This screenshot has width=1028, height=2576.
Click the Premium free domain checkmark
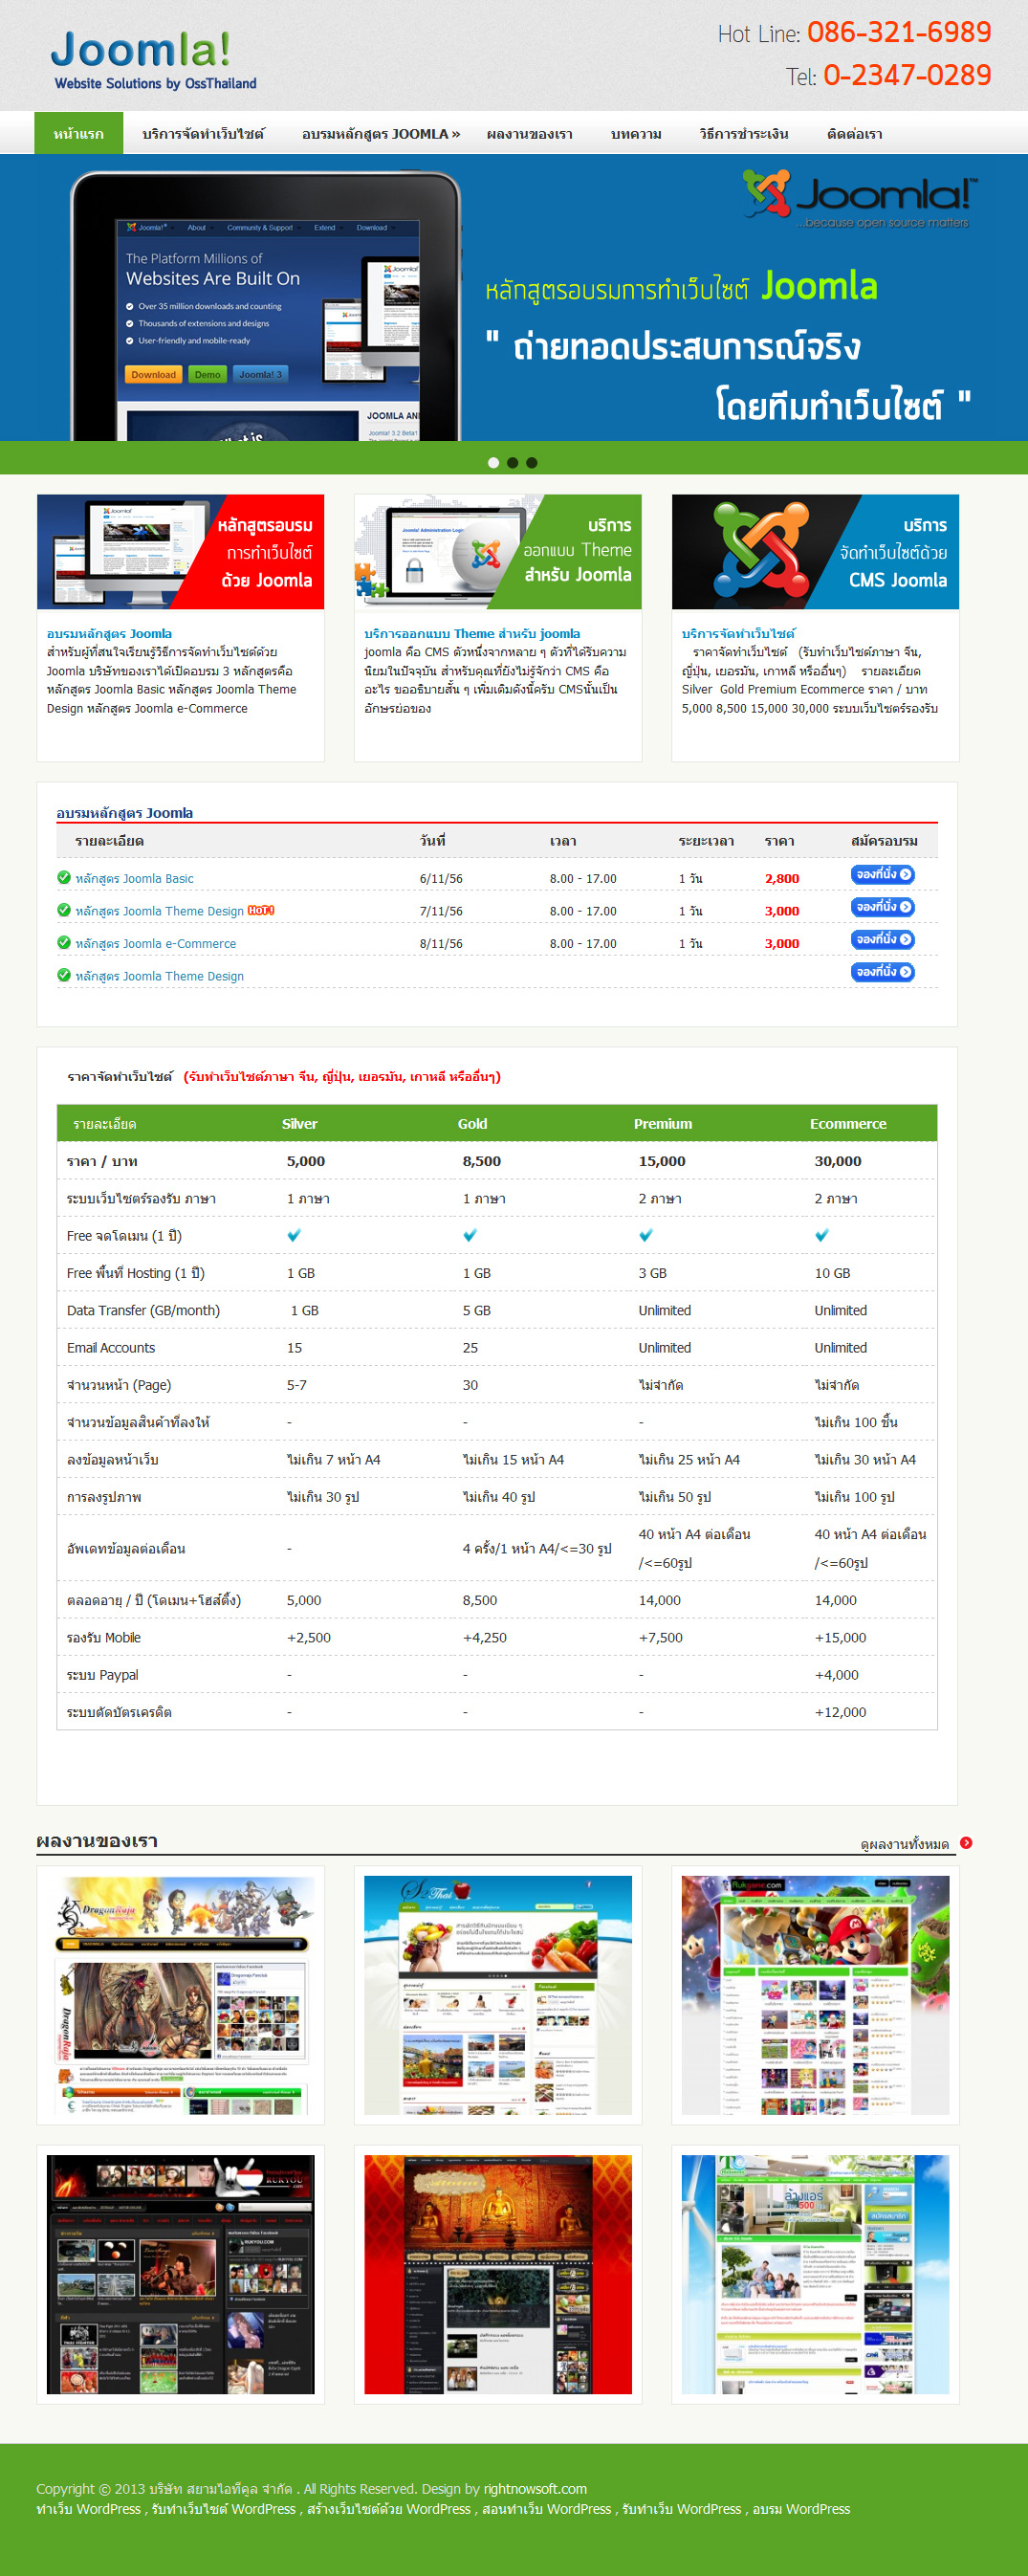[x=646, y=1235]
